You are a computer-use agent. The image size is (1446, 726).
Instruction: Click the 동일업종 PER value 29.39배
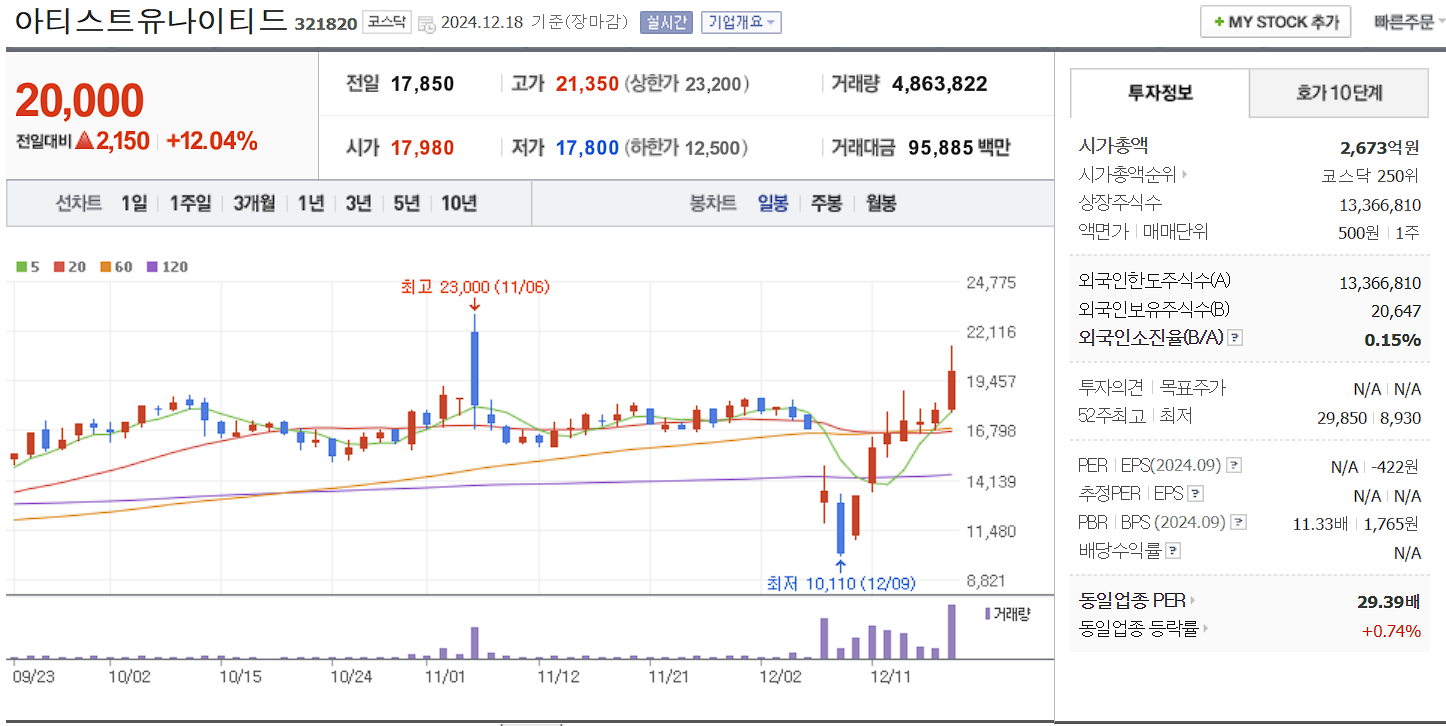click(1389, 602)
